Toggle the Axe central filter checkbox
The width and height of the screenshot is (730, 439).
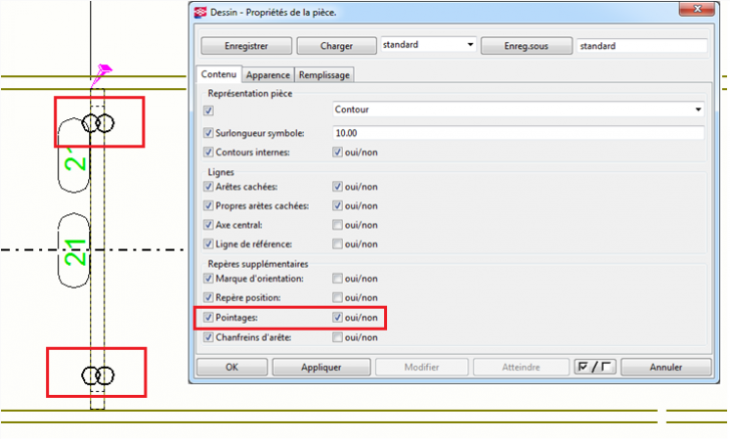point(208,225)
